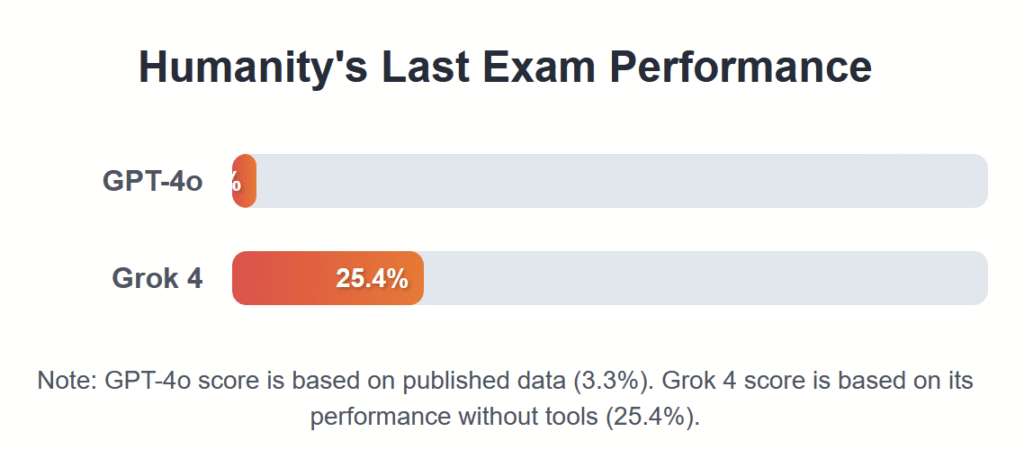1024x459 pixels.
Task: Select the GPT-4o row label
Action: [153, 182]
